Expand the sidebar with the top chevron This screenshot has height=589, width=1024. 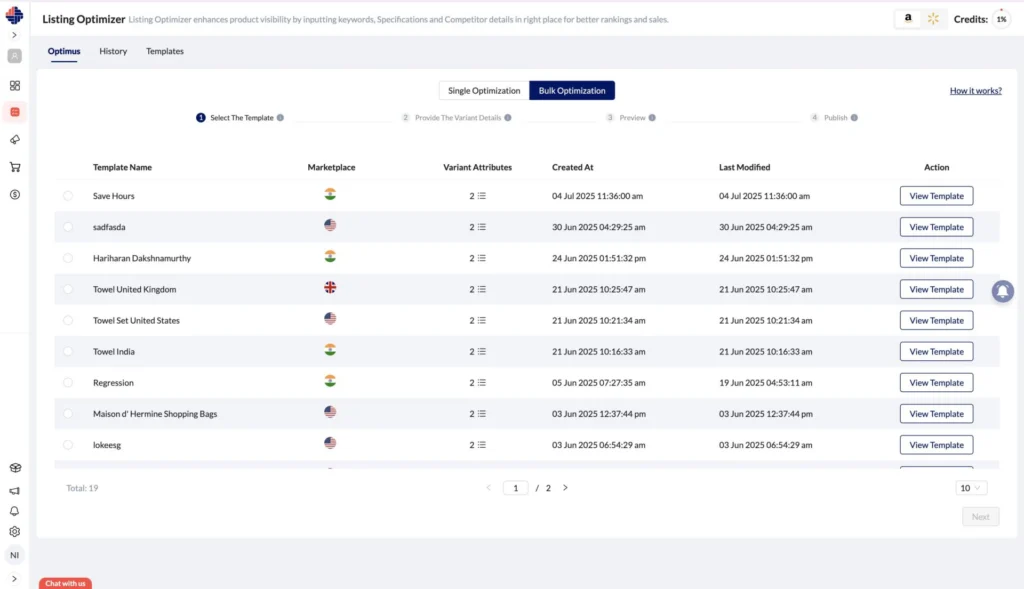coord(14,35)
